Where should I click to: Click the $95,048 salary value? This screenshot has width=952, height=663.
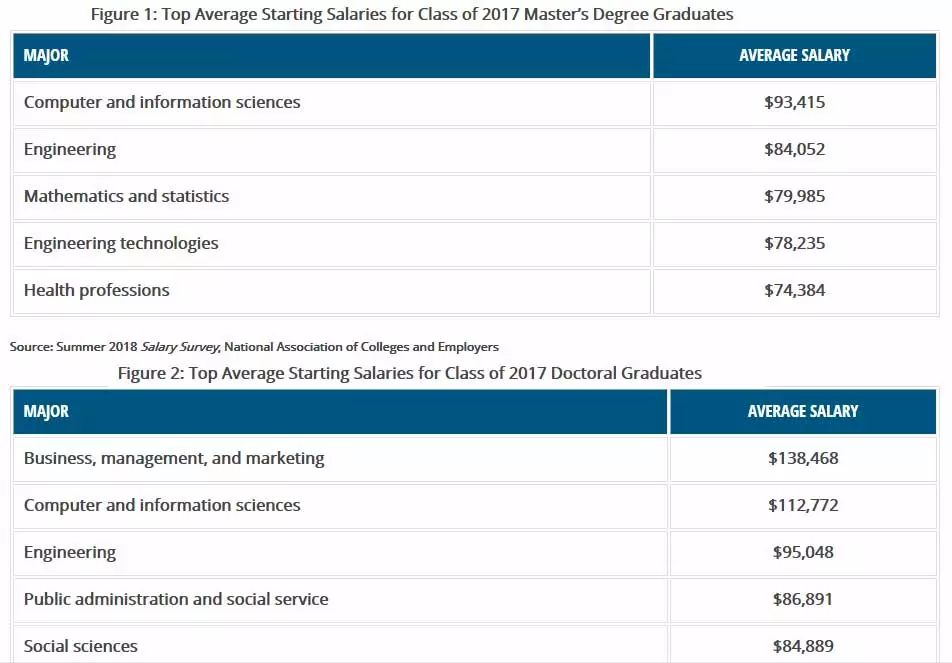click(x=803, y=552)
